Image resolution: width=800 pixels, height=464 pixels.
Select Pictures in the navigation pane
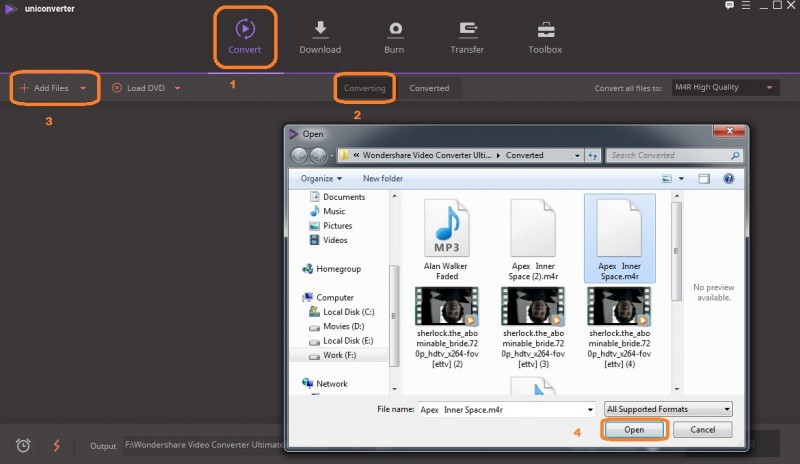pyautogui.click(x=331, y=225)
